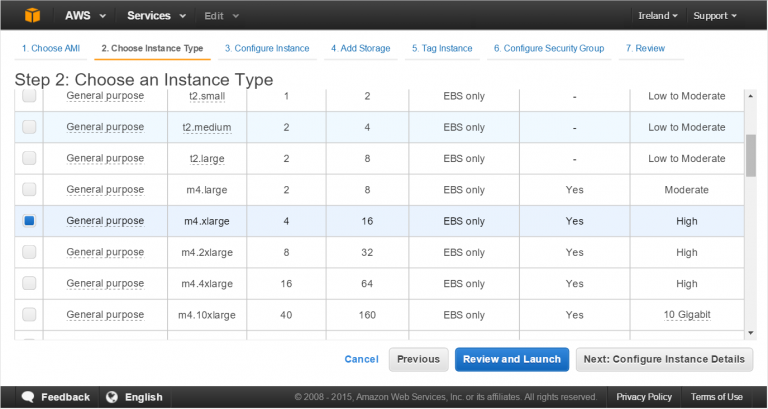Open the Feedback button in footer
The height and width of the screenshot is (409, 768).
point(56,397)
